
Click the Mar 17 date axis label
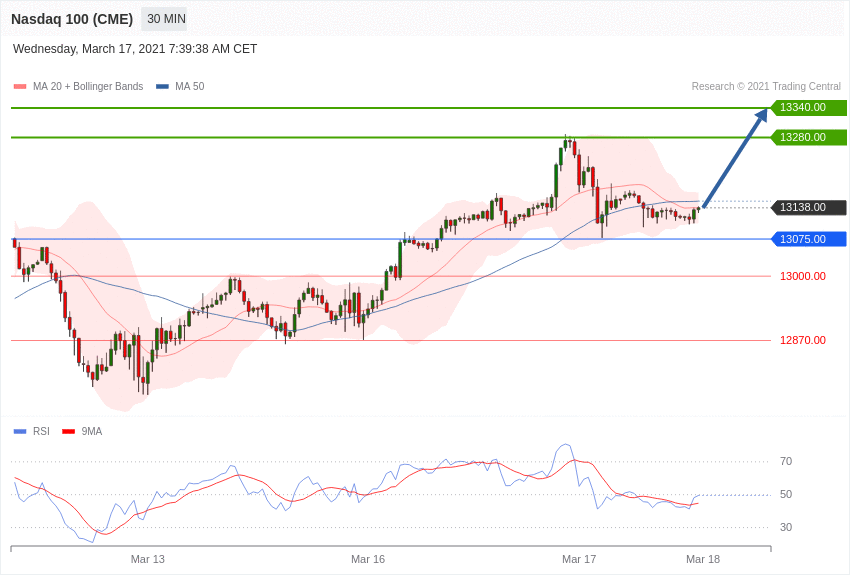coord(579,559)
